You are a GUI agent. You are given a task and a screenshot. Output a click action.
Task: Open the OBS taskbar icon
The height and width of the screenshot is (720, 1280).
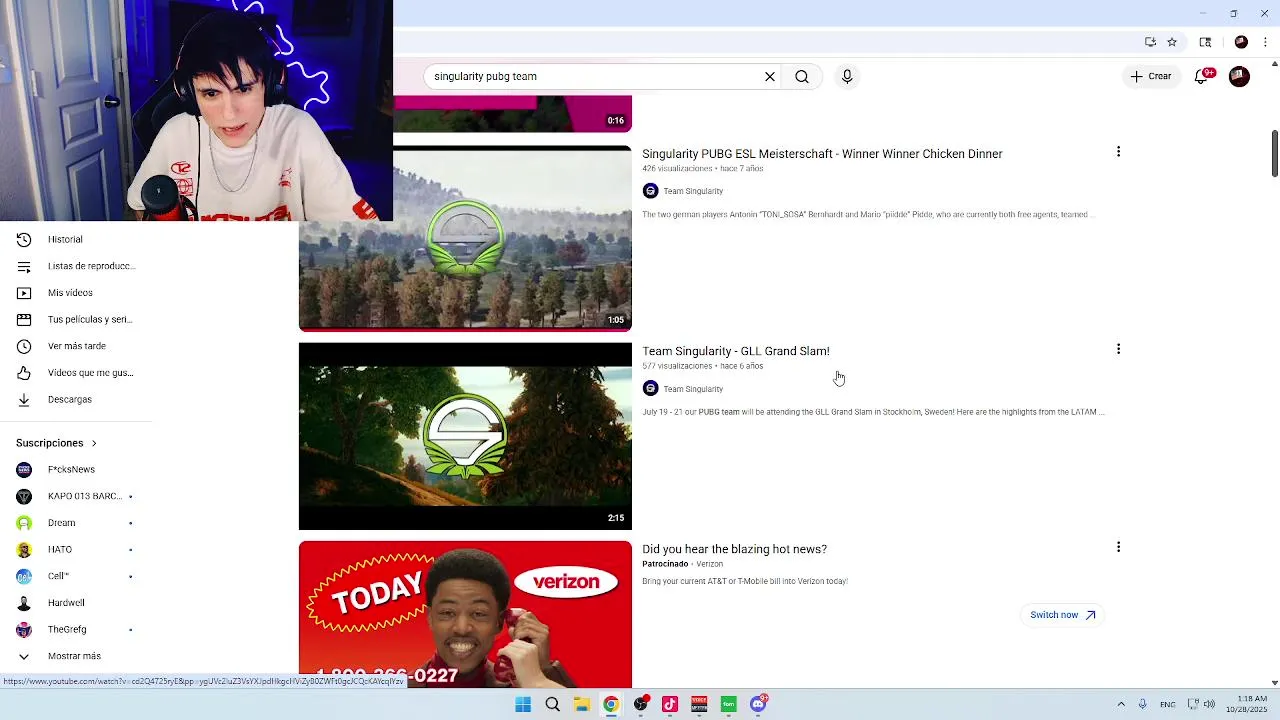[x=641, y=704]
